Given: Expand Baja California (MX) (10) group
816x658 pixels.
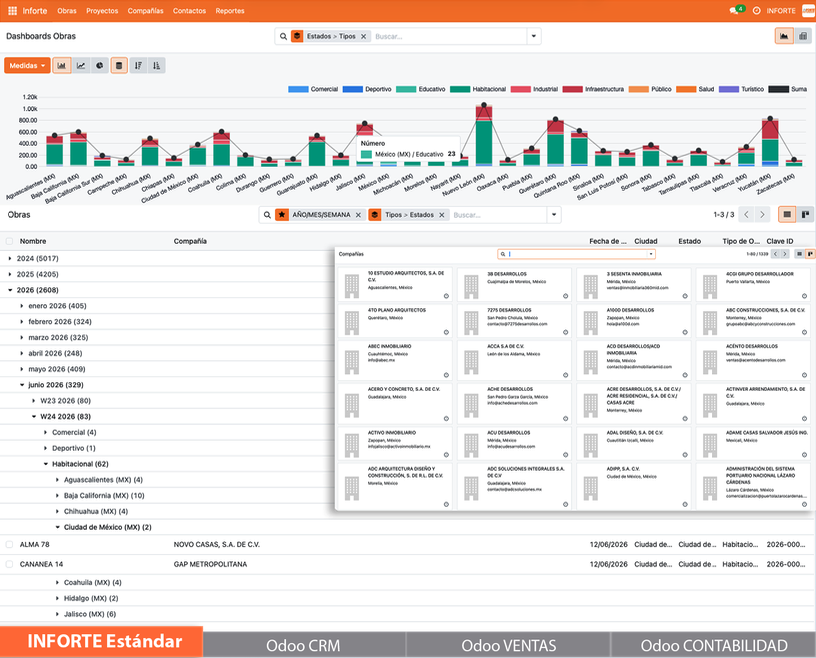Looking at the screenshot, I should tap(104, 496).
